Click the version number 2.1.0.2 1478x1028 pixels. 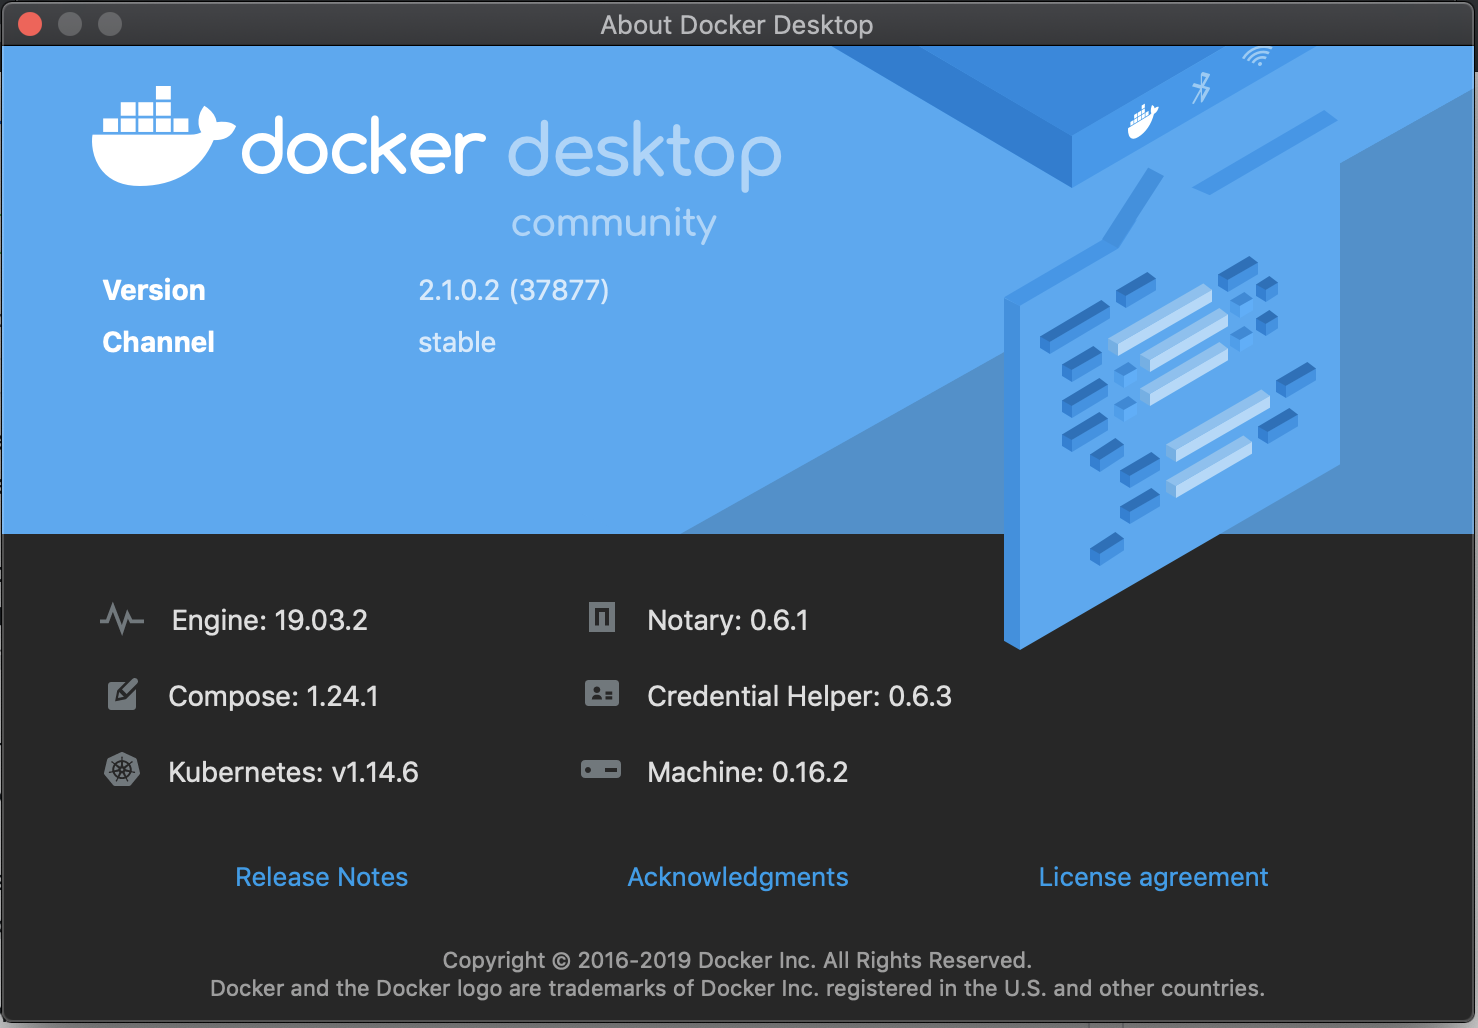513,290
